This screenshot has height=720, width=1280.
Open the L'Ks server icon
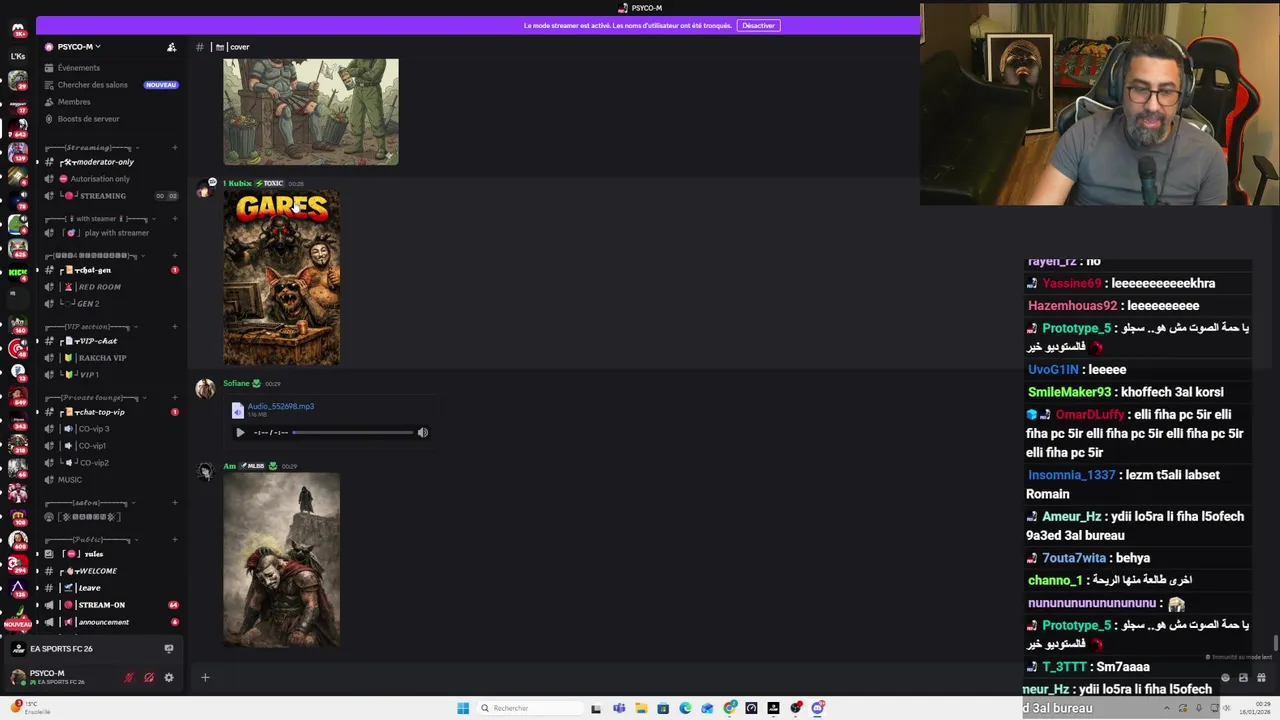click(18, 57)
